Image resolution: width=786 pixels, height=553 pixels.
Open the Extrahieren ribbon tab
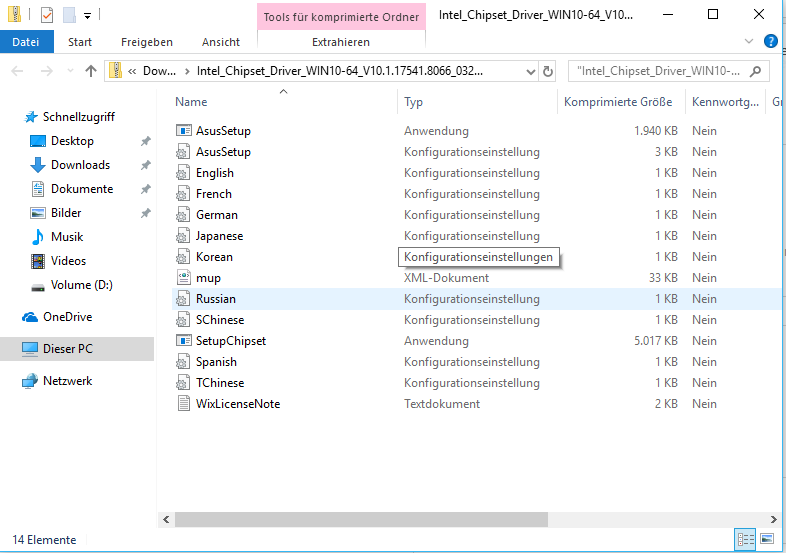click(x=341, y=42)
